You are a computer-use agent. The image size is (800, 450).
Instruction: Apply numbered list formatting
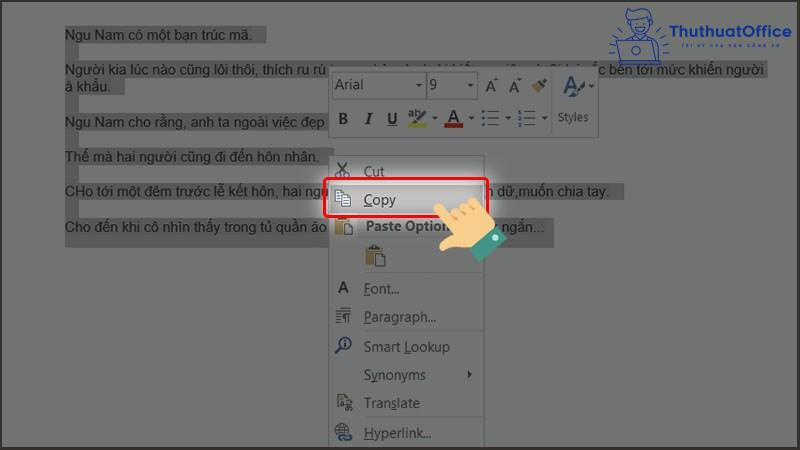pos(527,118)
